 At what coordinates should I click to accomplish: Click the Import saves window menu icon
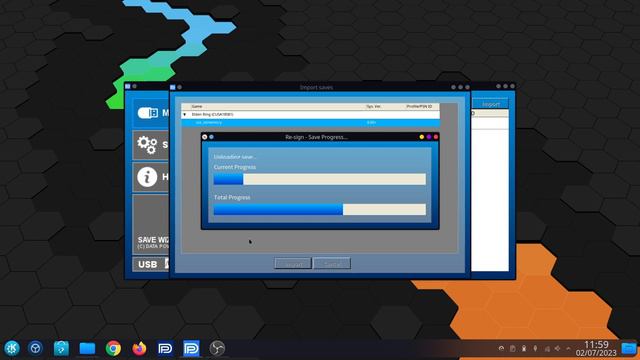tap(173, 87)
